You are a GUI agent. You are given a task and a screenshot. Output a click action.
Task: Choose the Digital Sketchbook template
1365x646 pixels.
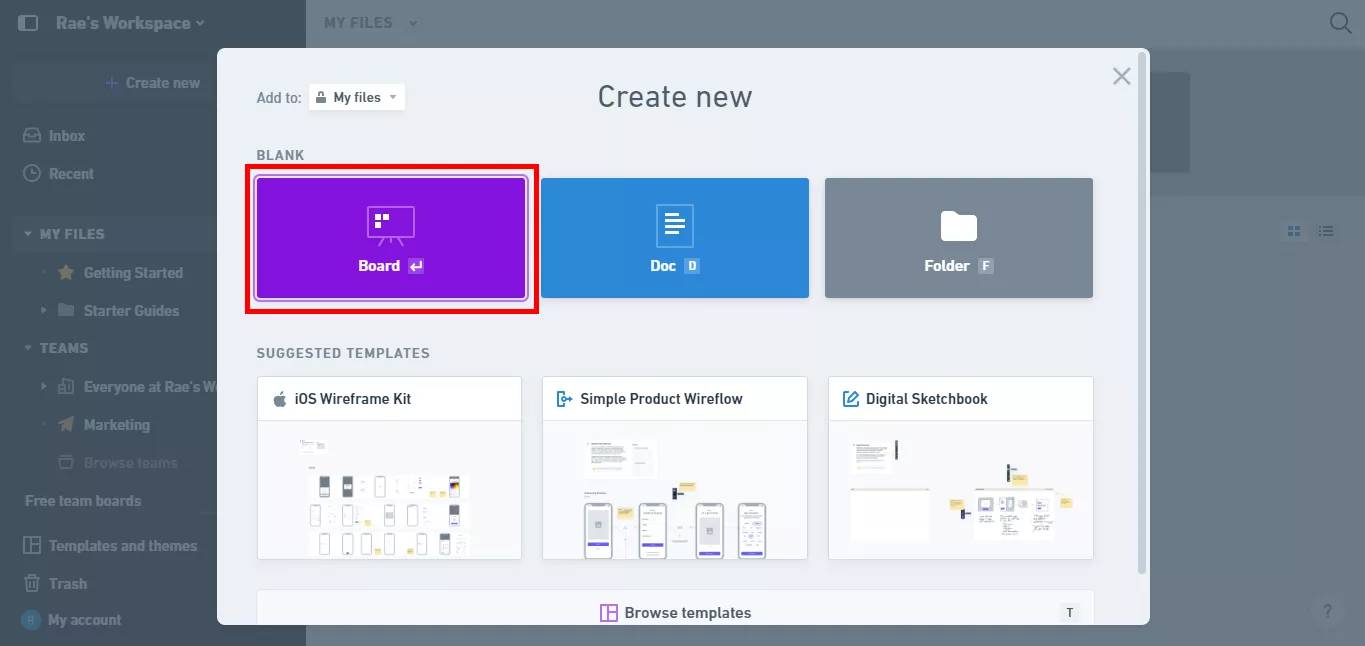click(x=960, y=467)
